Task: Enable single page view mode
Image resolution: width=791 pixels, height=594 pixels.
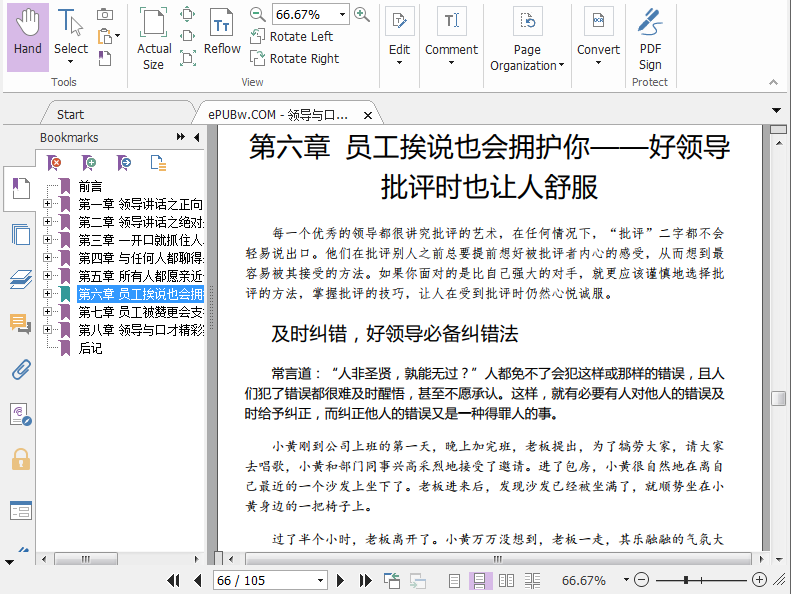Action: point(455,580)
